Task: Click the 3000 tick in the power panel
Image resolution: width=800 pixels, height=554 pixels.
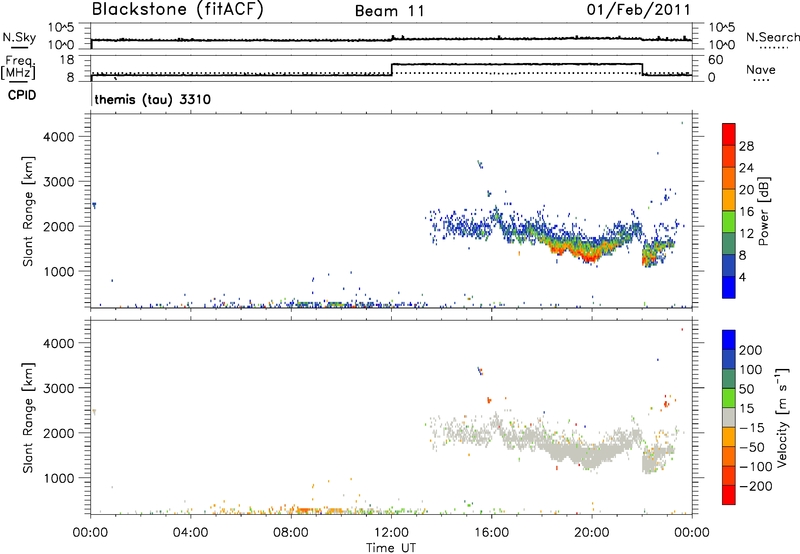Action: (58, 182)
